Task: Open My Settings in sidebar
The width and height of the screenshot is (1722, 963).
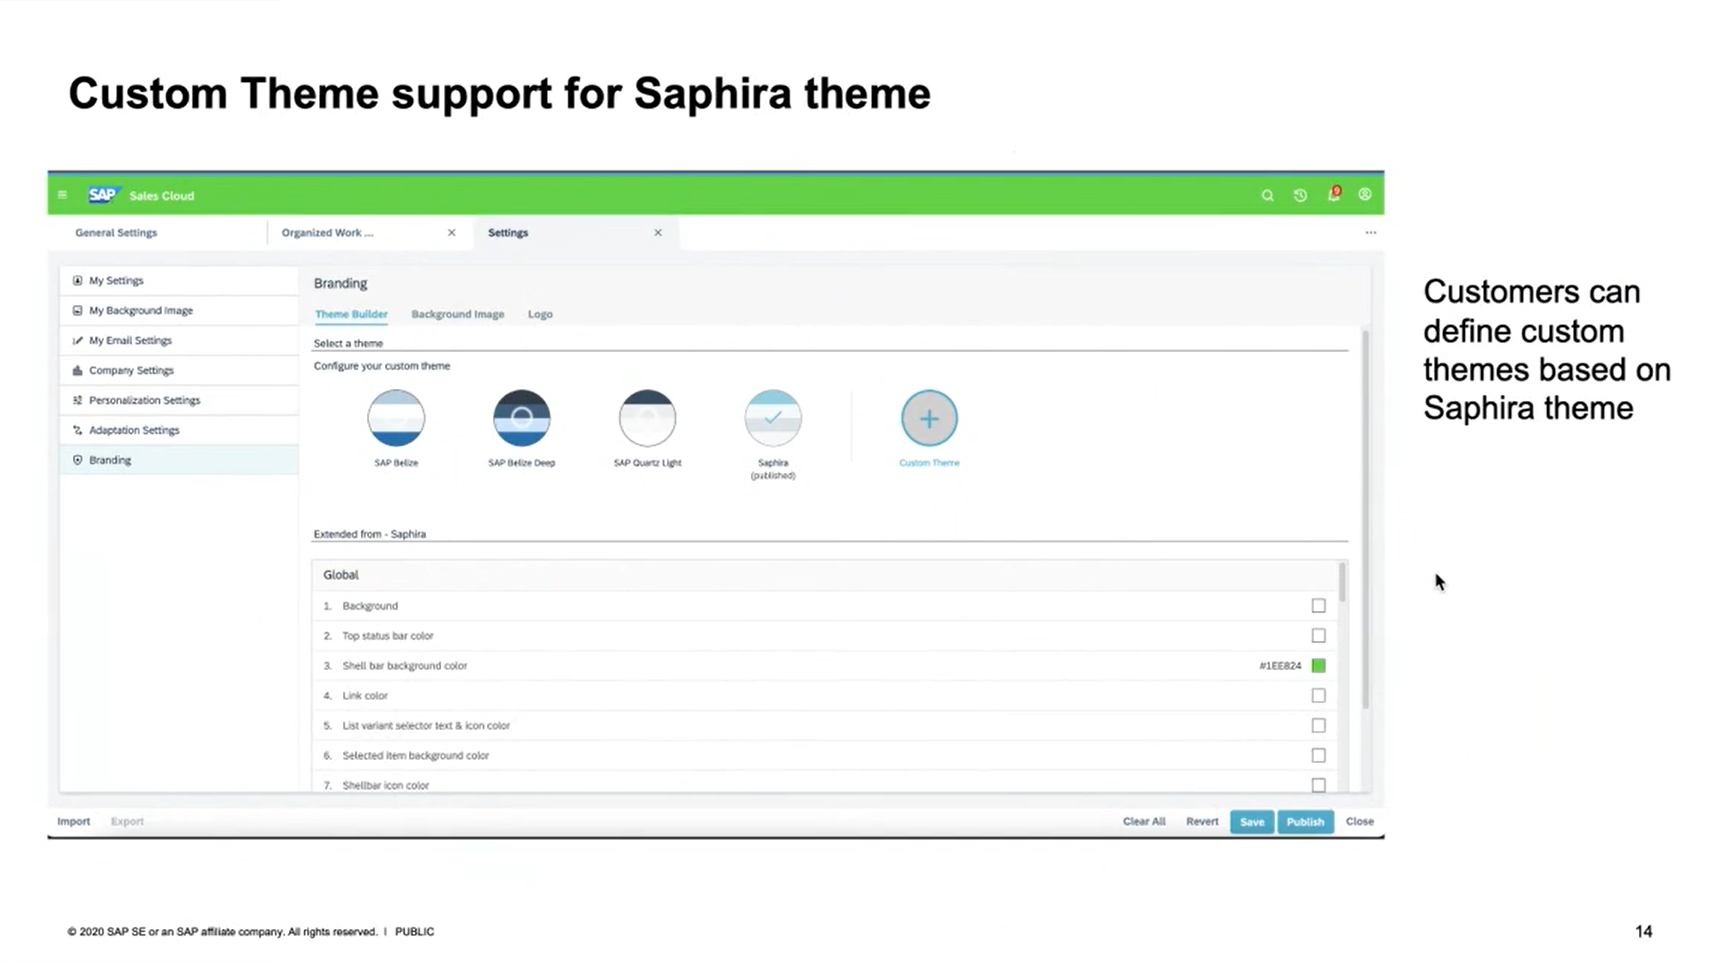Action: 179,281
